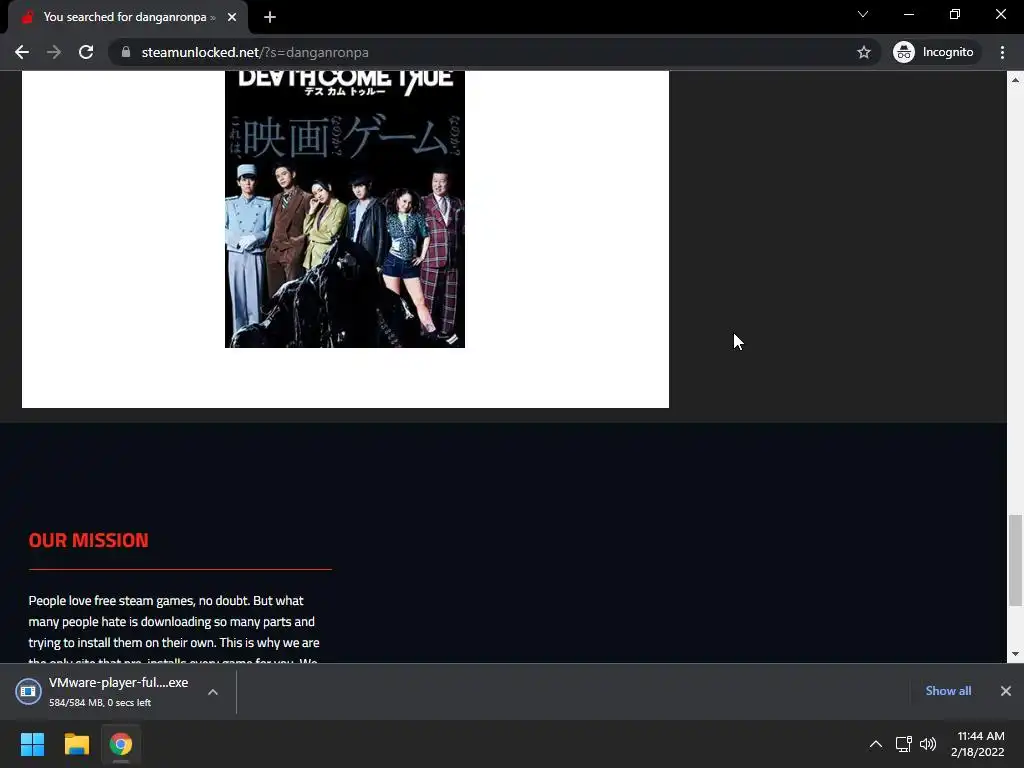This screenshot has width=1024, height=768.
Task: Open File Explorer from the taskbar
Action: (76, 744)
